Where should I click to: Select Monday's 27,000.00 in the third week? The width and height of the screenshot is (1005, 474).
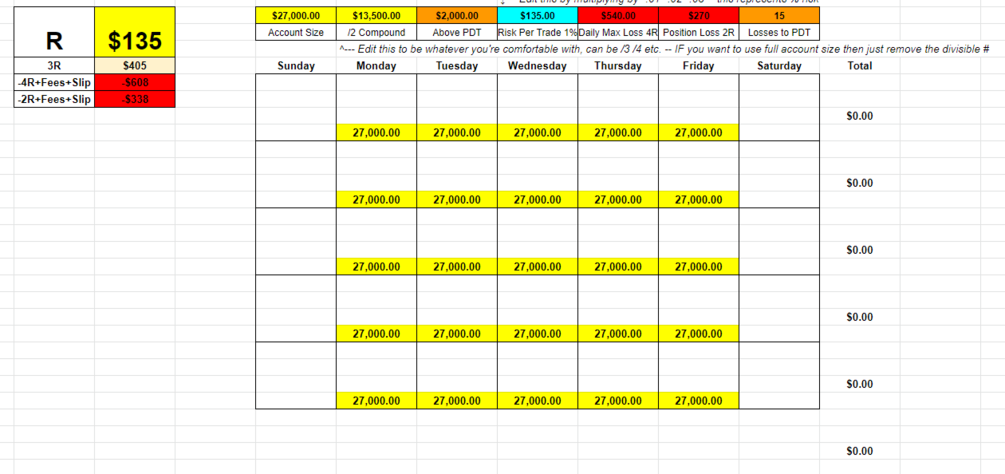click(x=376, y=266)
